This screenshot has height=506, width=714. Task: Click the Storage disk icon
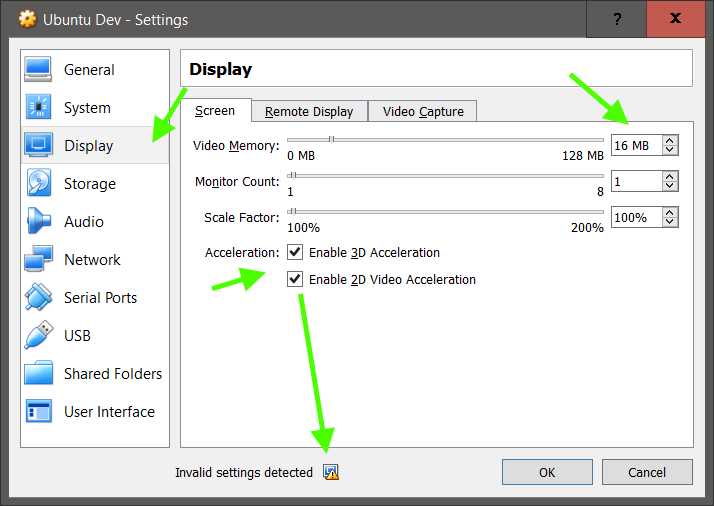[38, 183]
